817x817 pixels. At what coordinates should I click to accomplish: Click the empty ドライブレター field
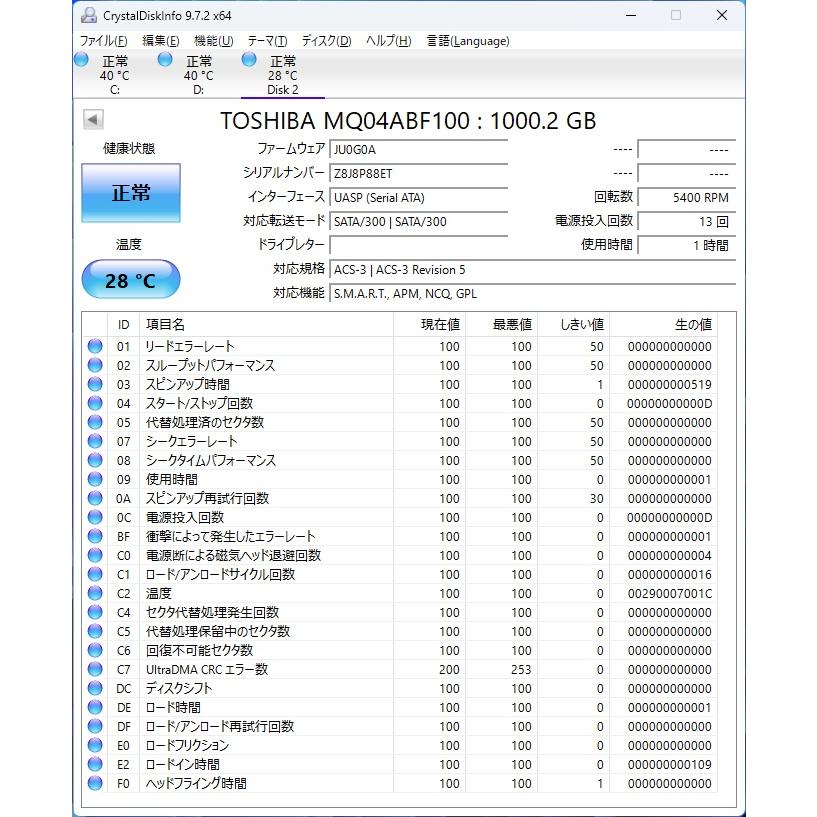418,245
